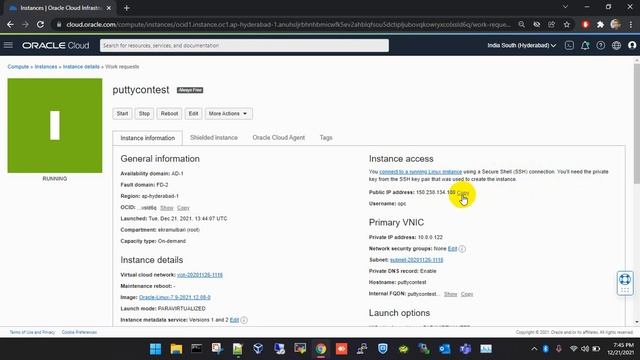This screenshot has height=360, width=640.
Task: Expand the More Actions dropdown
Action: coord(228,113)
